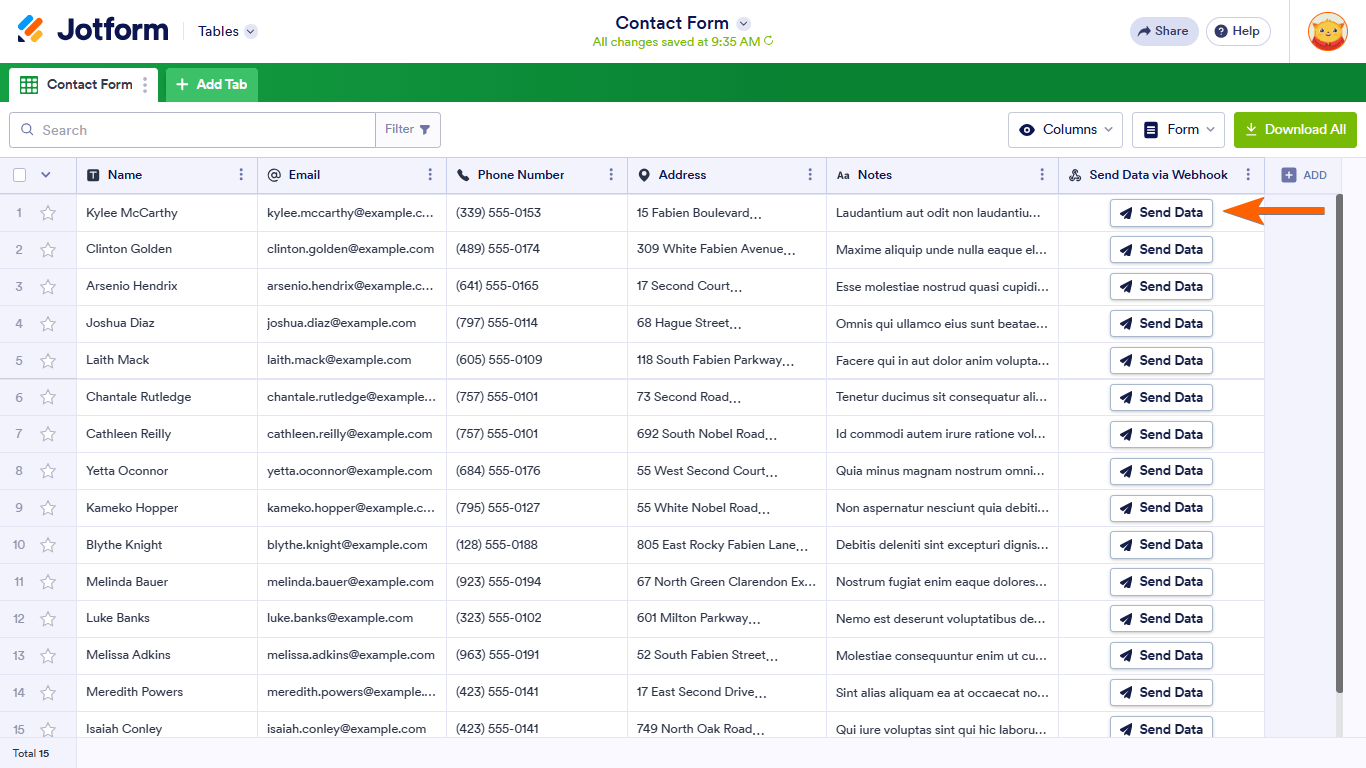Click the vertical table scrollbar

[x=1340, y=440]
